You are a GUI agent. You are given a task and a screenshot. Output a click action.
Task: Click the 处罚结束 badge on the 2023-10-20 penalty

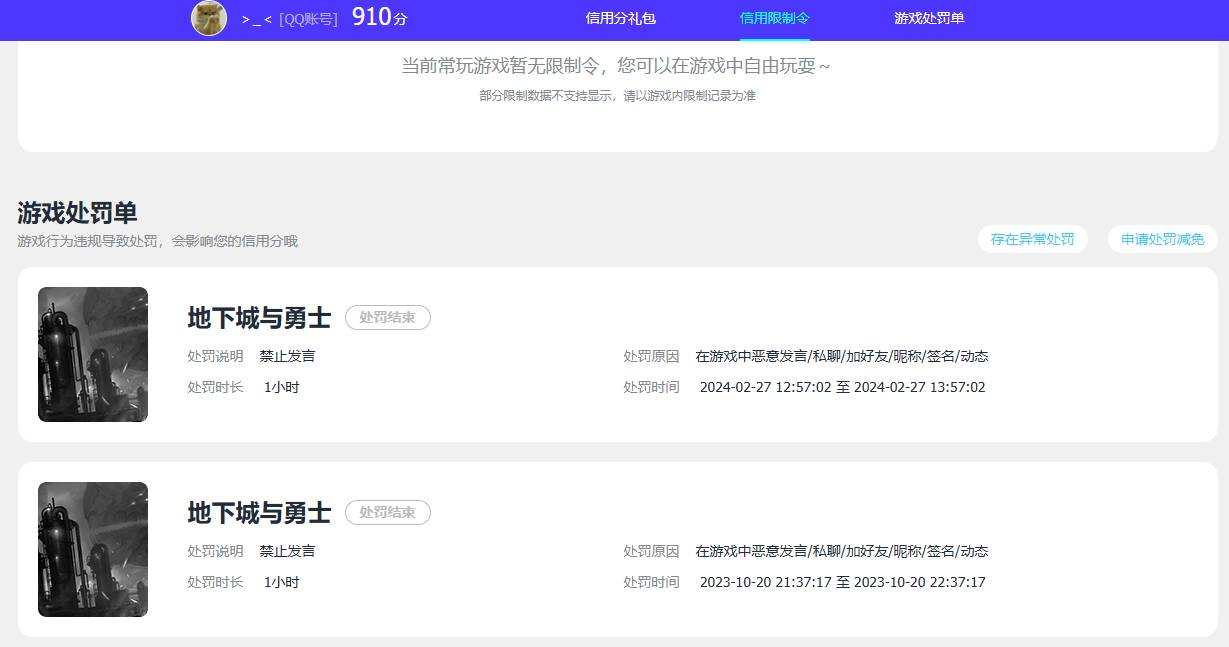tap(388, 512)
